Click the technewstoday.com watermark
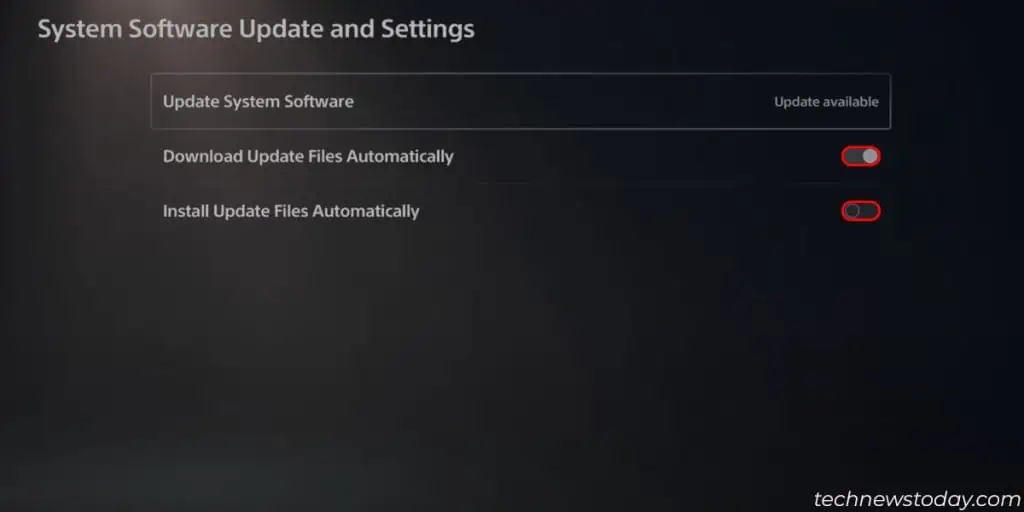The width and height of the screenshot is (1024, 512). pyautogui.click(x=918, y=500)
